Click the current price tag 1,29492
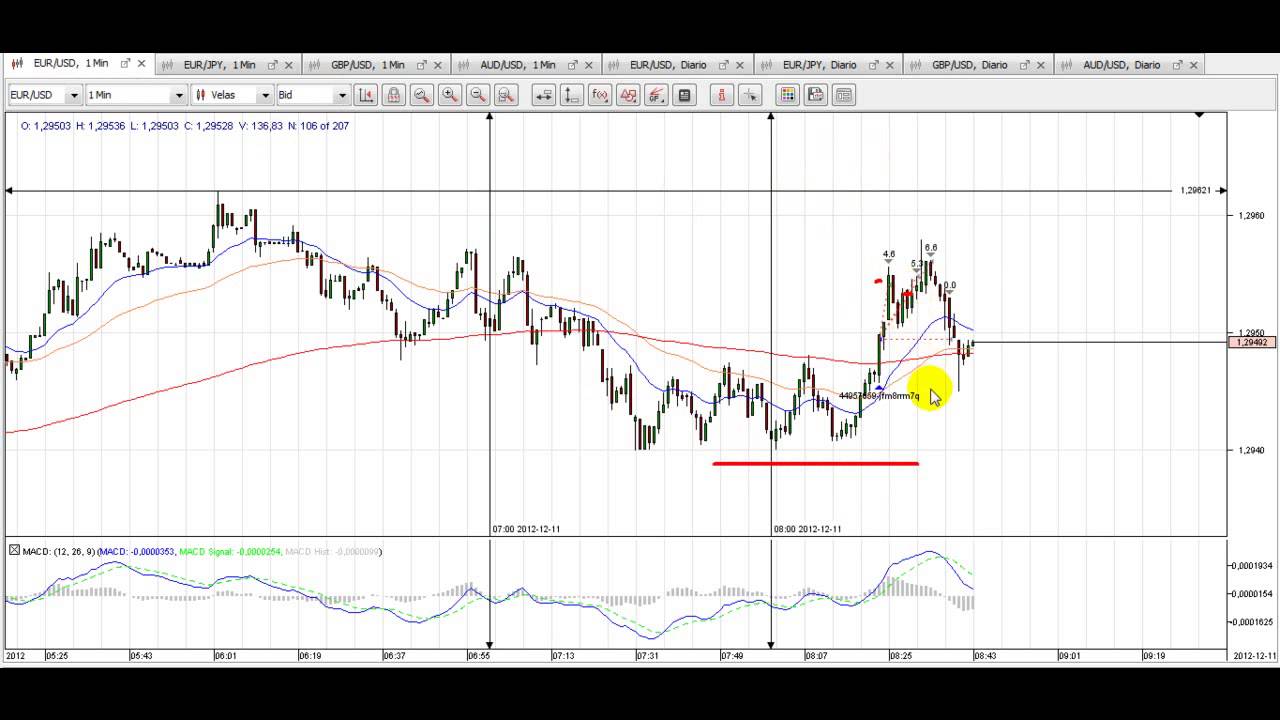 (1252, 343)
